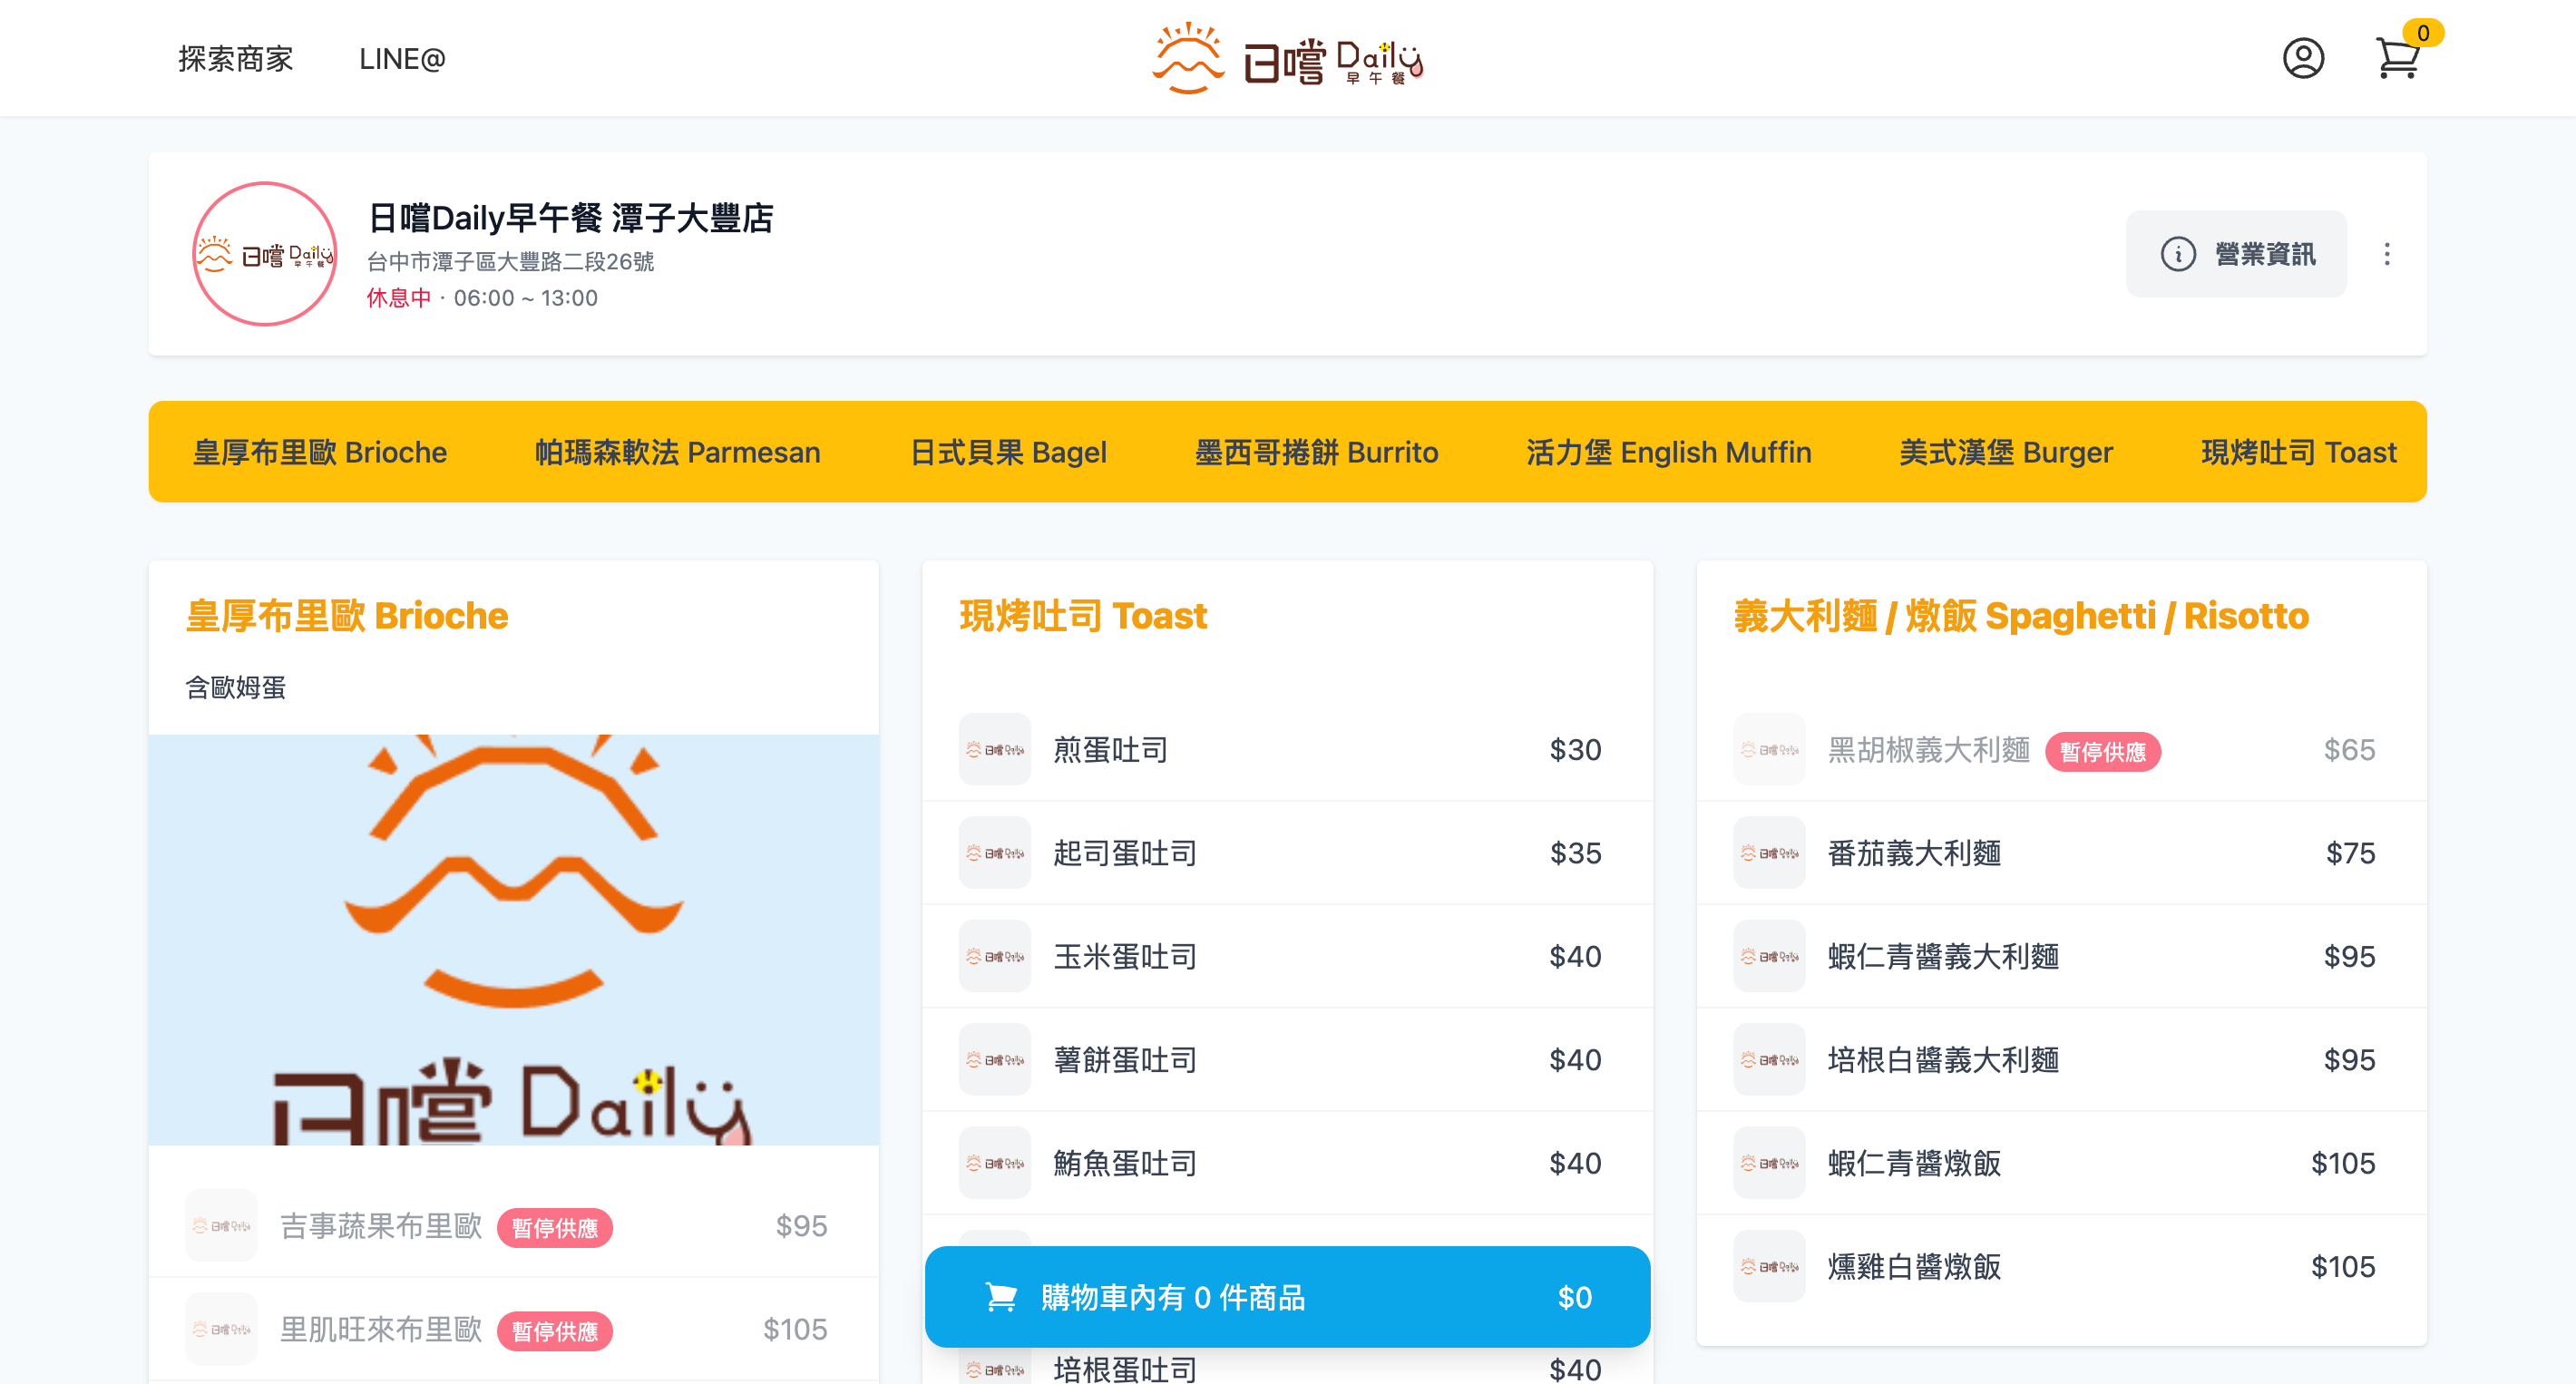Open the user account profile icon
Screen dimensions: 2576x1384
[2302, 58]
